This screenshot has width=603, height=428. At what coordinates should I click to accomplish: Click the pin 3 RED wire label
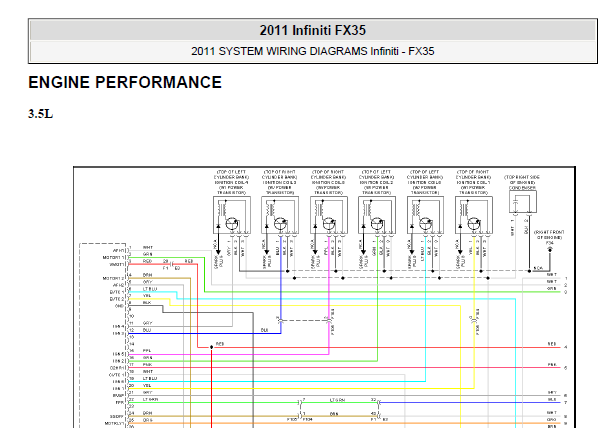click(148, 261)
